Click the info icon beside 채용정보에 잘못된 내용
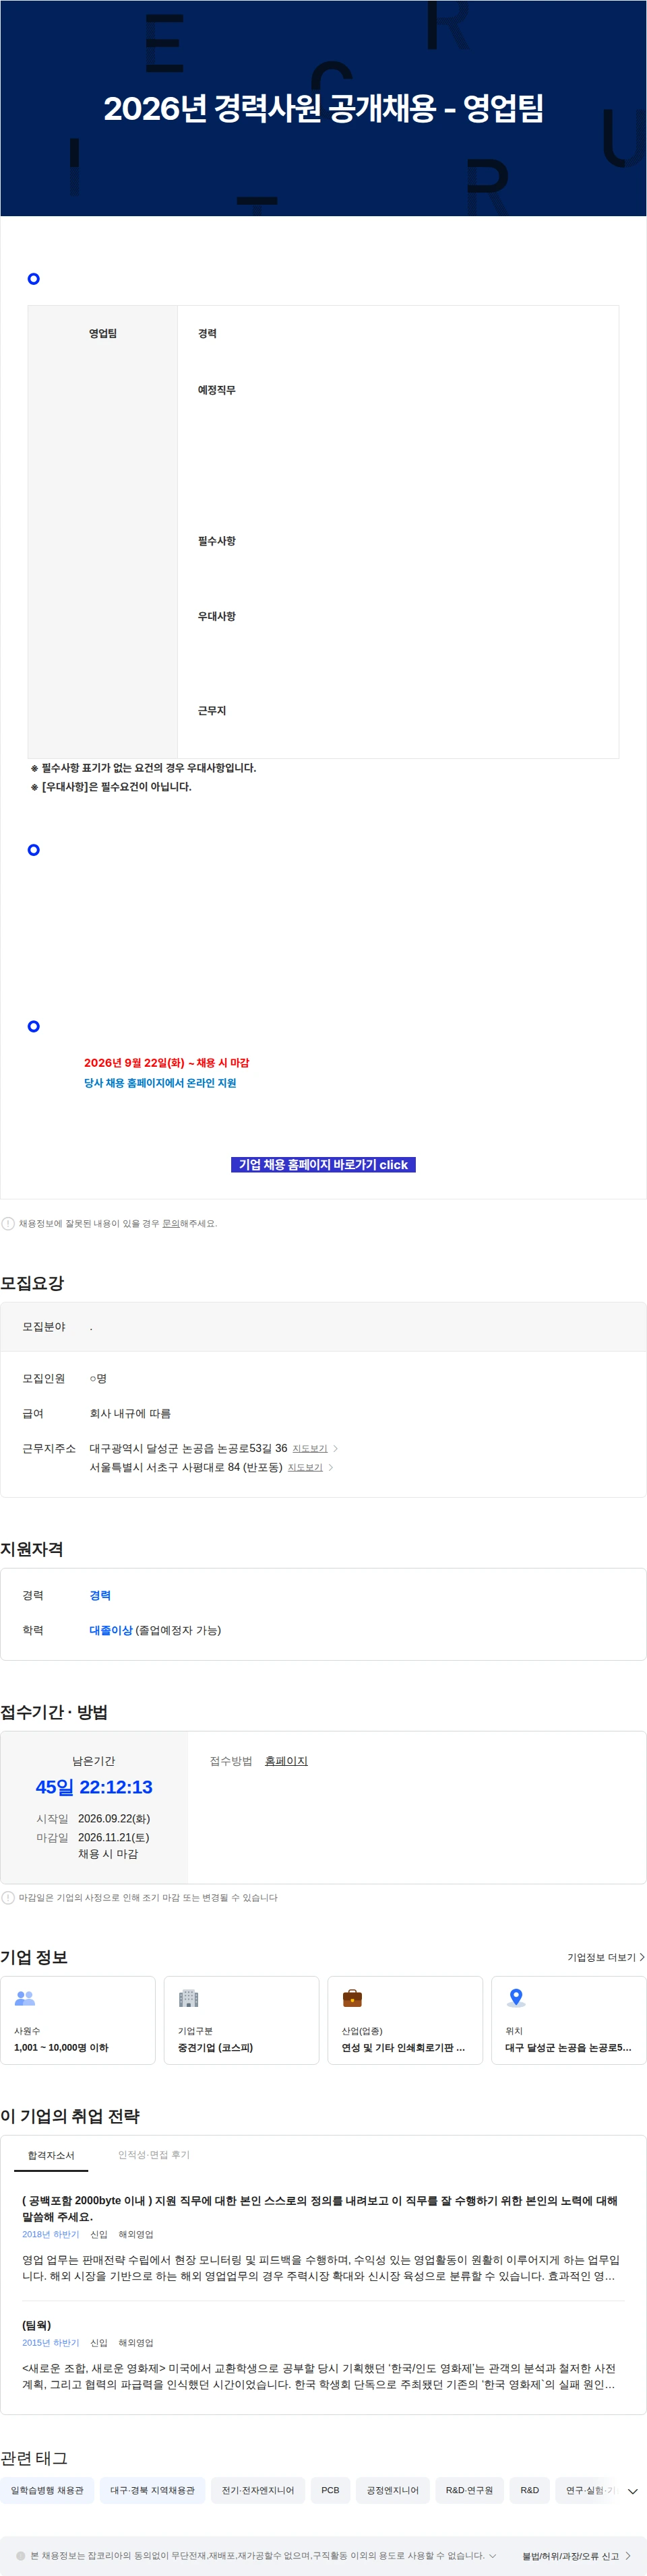 [8, 1223]
